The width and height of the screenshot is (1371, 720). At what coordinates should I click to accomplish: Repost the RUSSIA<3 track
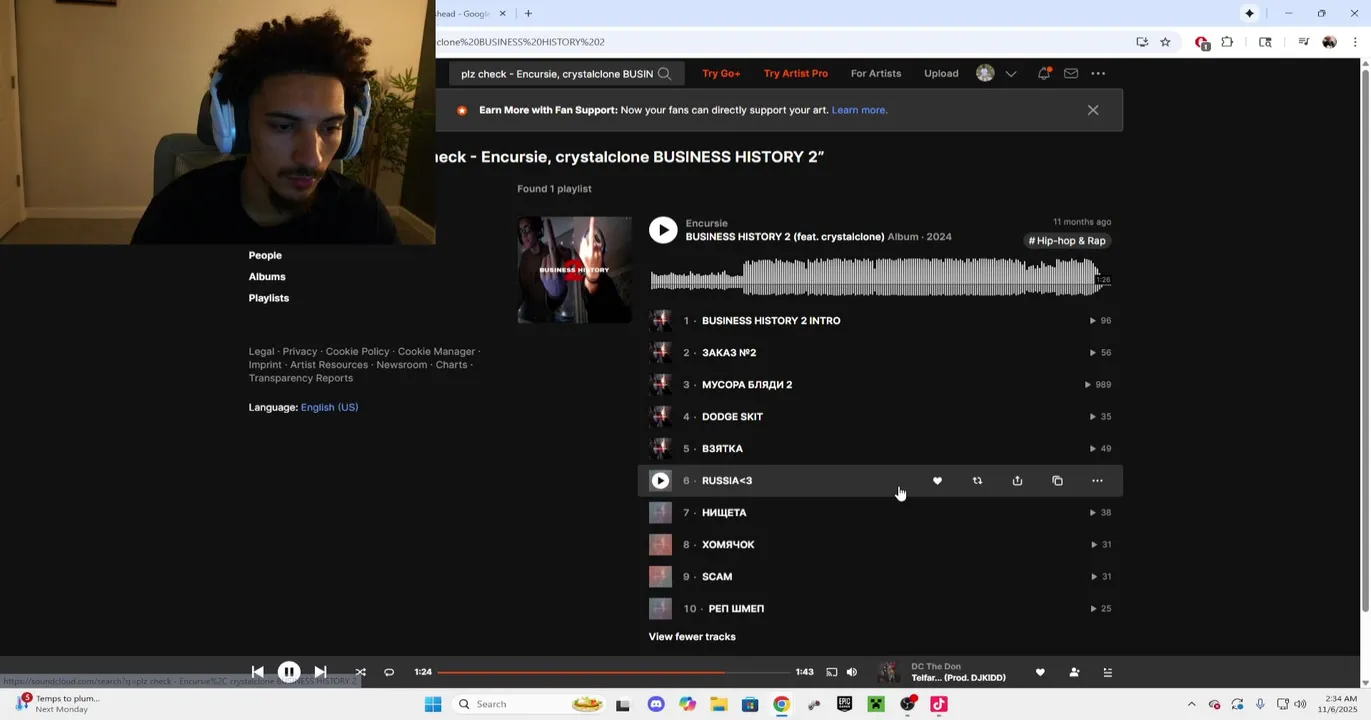(977, 481)
